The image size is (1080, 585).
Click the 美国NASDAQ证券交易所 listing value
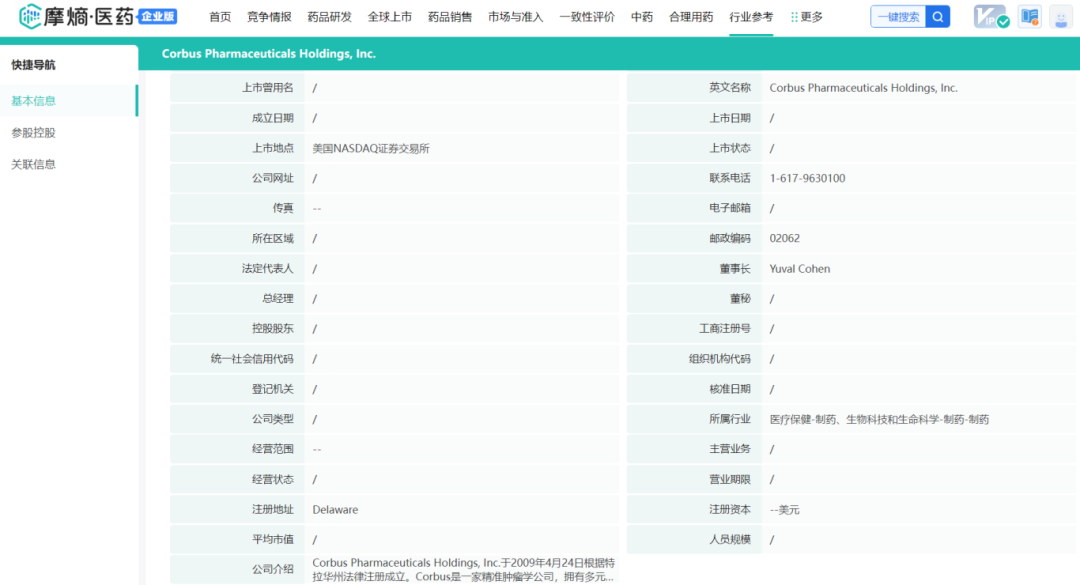tap(371, 148)
